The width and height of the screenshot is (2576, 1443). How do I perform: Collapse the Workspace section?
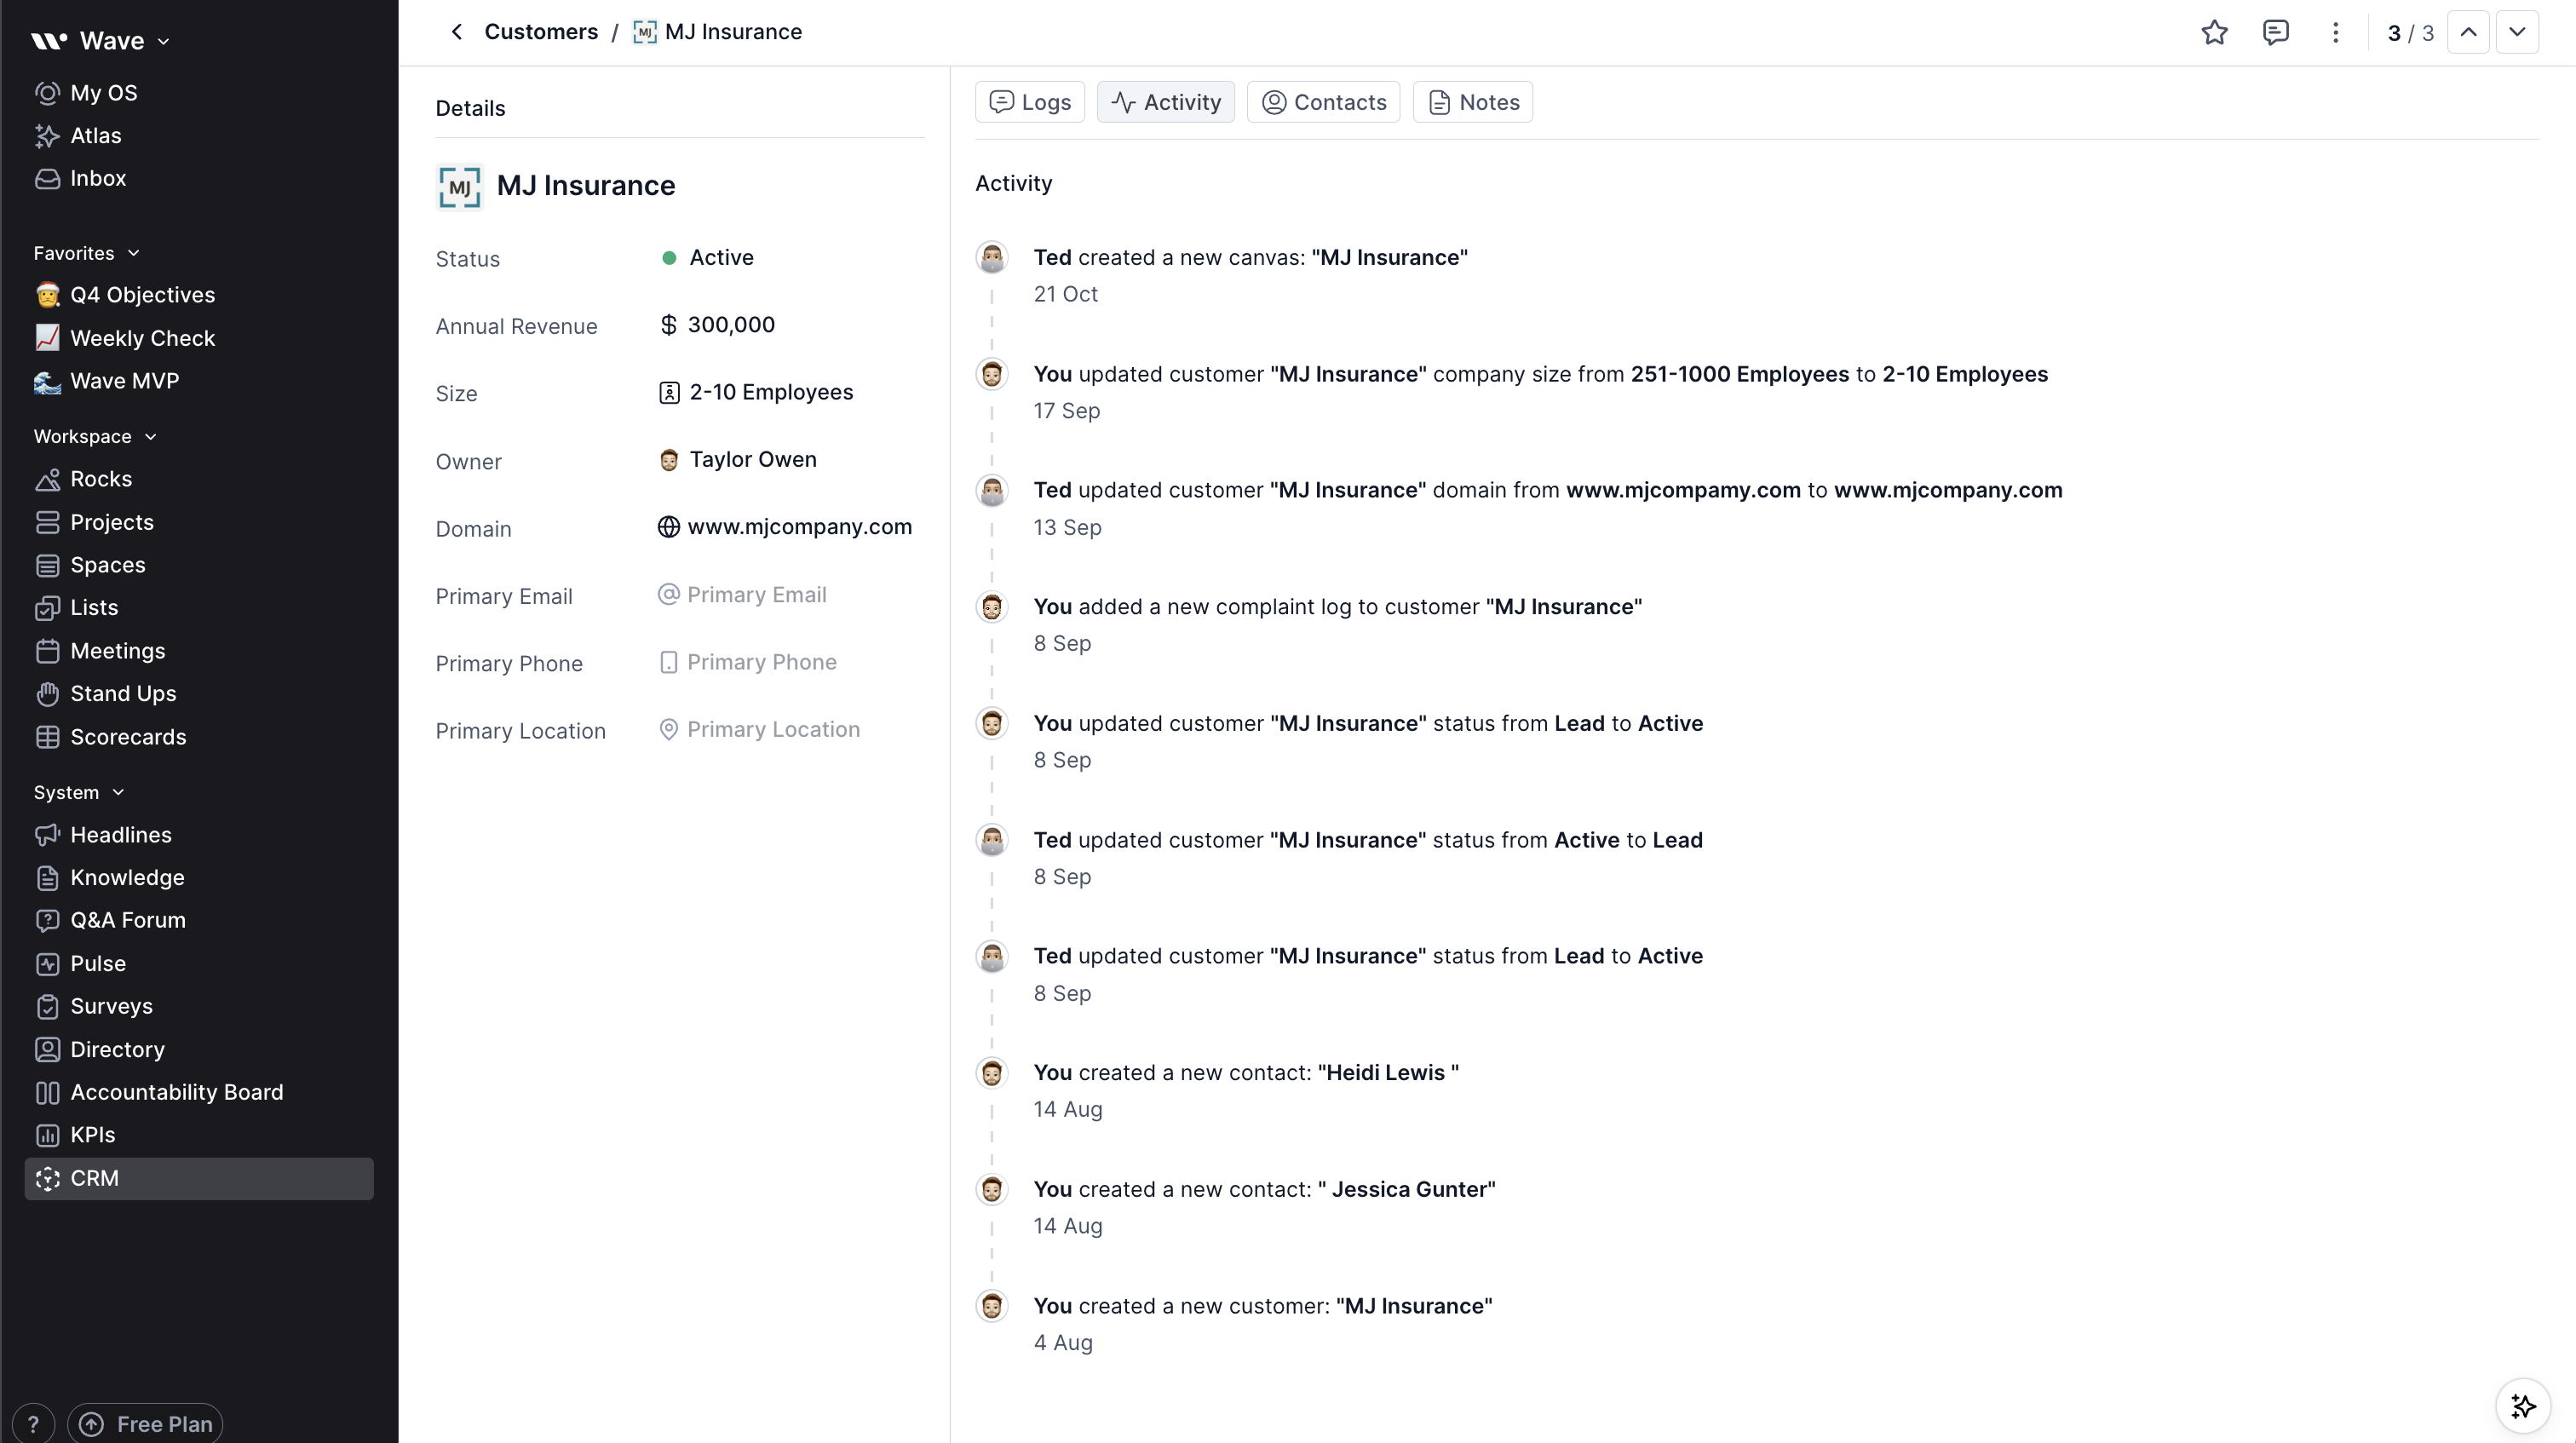(151, 436)
